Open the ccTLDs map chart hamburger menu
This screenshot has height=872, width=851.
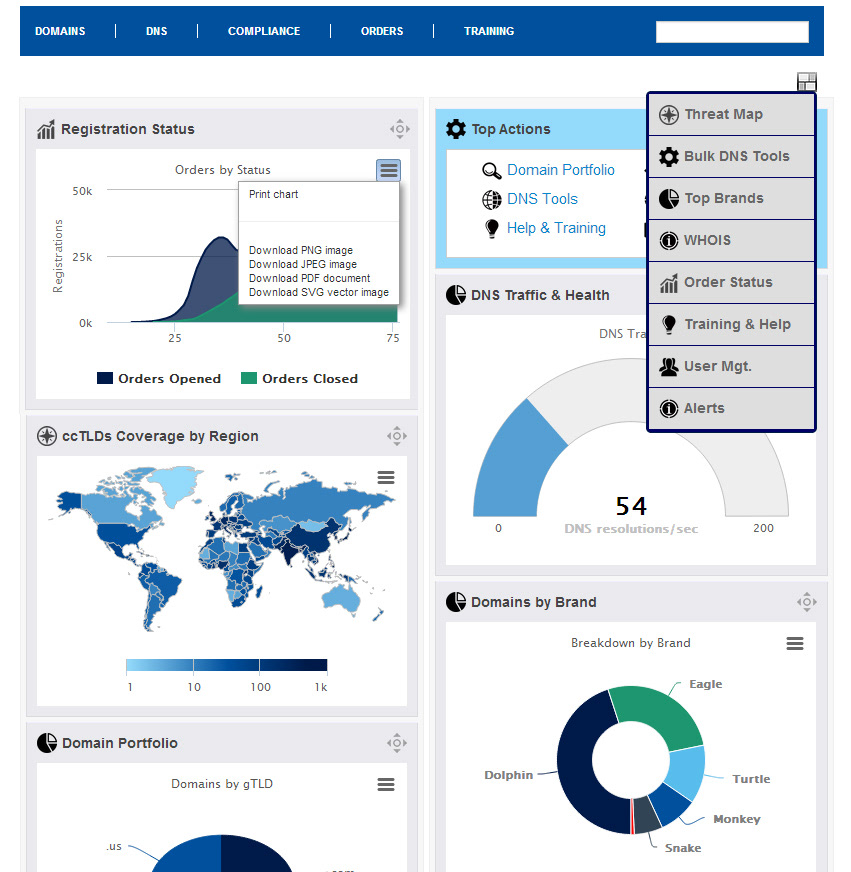pyautogui.click(x=385, y=478)
